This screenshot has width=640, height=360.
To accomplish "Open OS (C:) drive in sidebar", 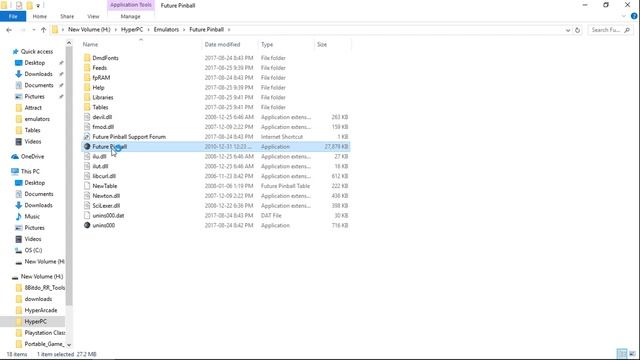I will 33,250.
